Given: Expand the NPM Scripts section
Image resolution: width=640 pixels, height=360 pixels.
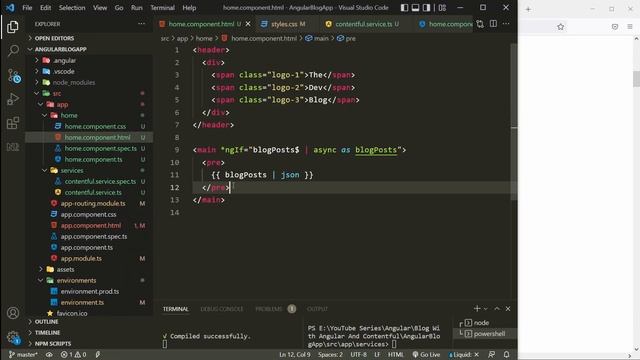Looking at the screenshot, I should pos(53,344).
